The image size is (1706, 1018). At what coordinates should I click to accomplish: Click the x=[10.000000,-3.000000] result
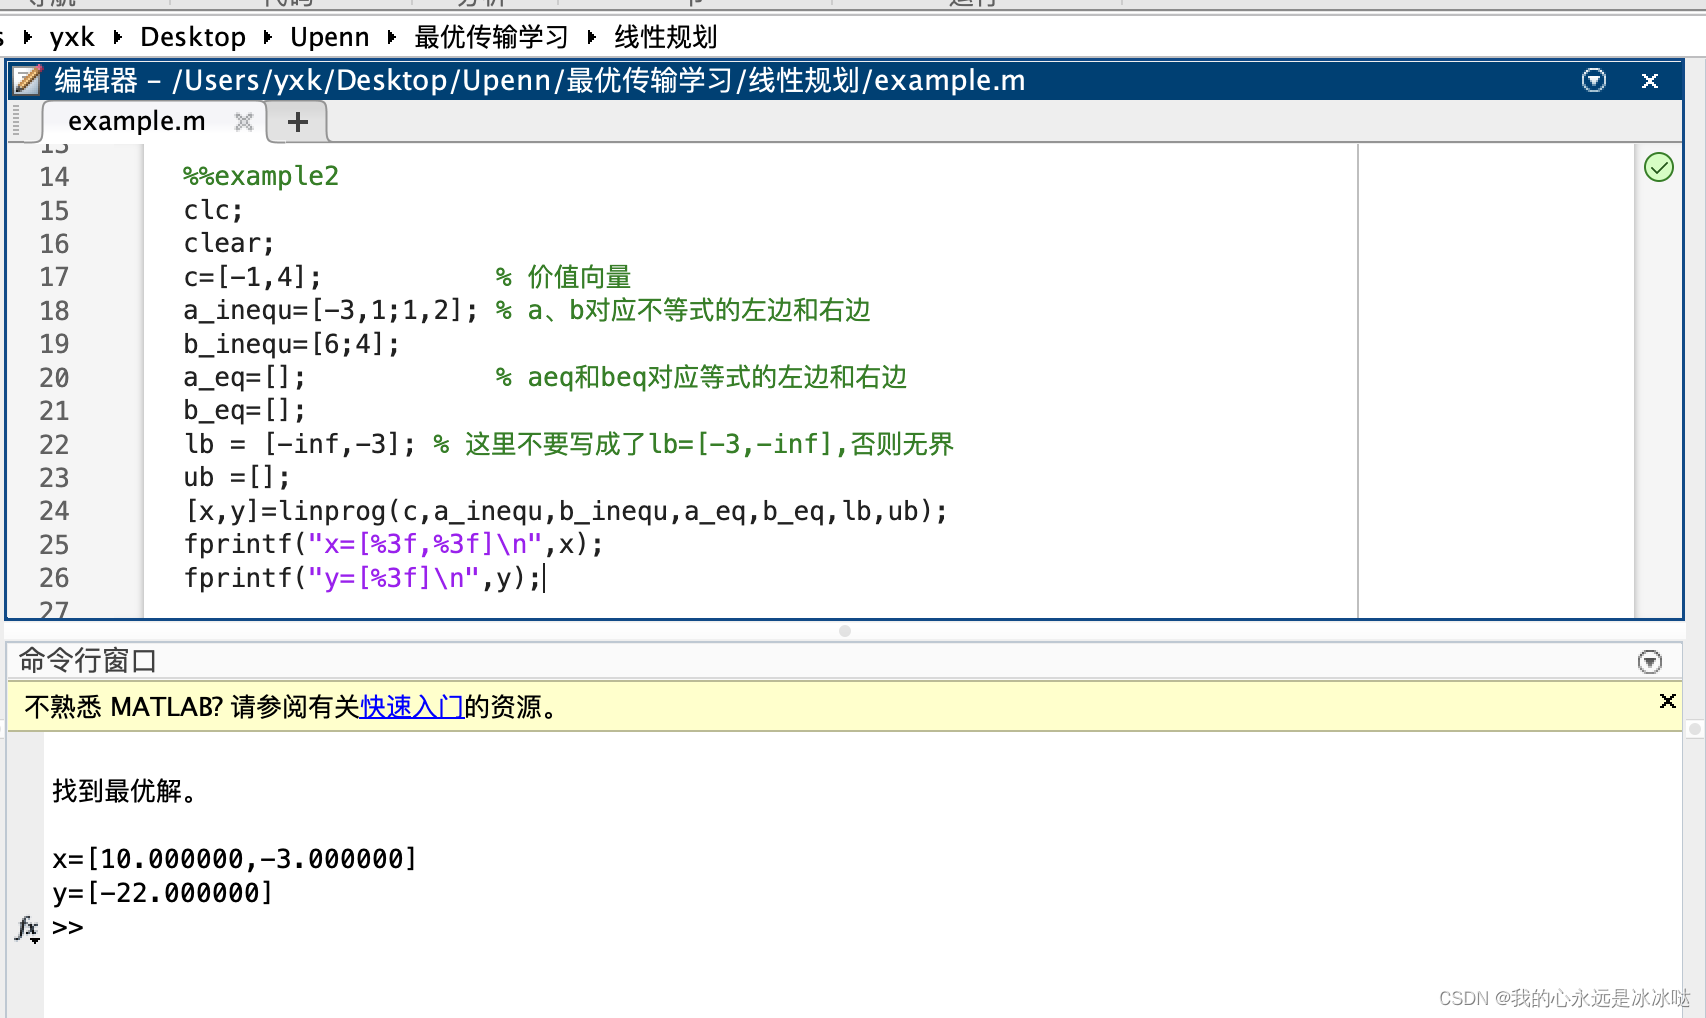(x=234, y=859)
